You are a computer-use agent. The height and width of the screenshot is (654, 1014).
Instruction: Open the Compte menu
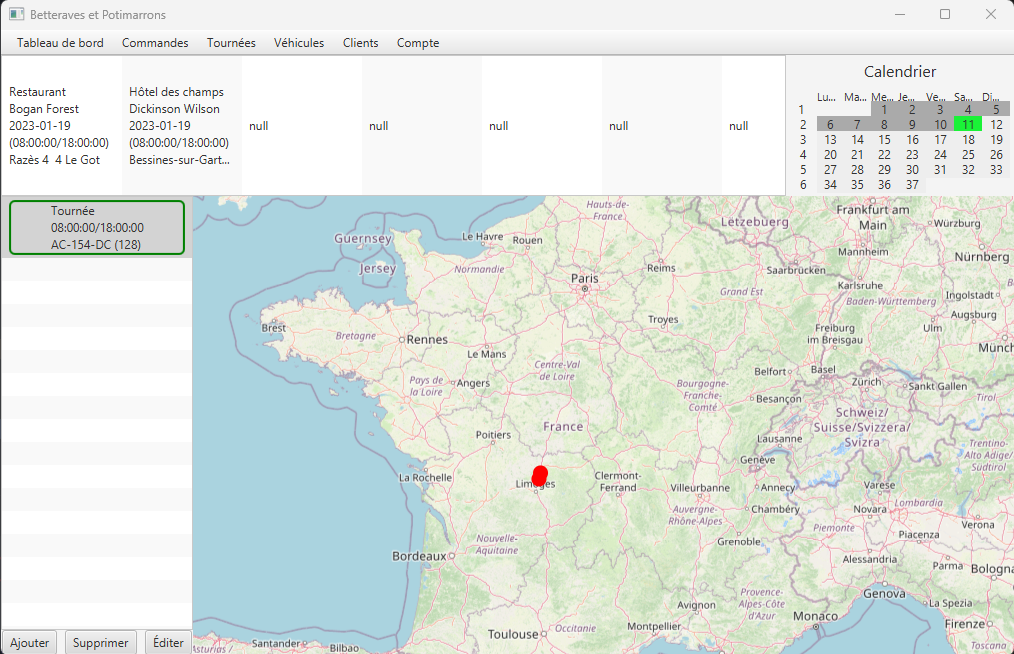(x=417, y=43)
